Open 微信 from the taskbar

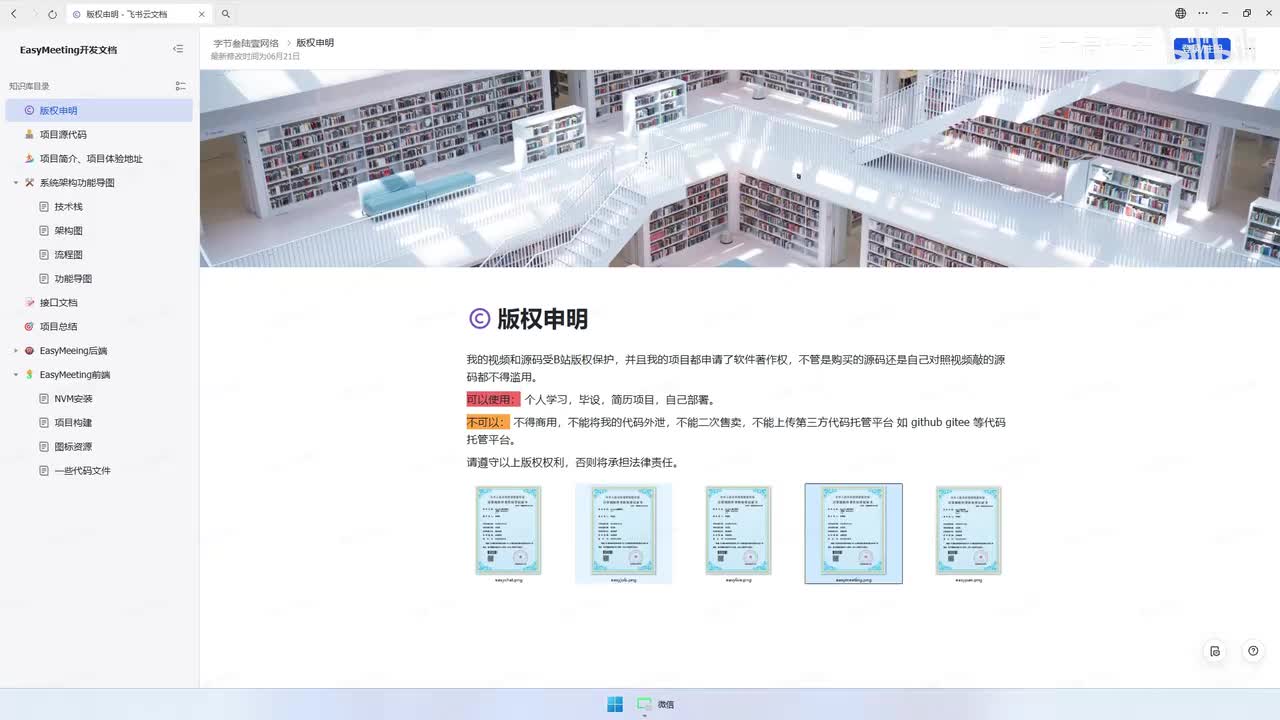point(656,704)
